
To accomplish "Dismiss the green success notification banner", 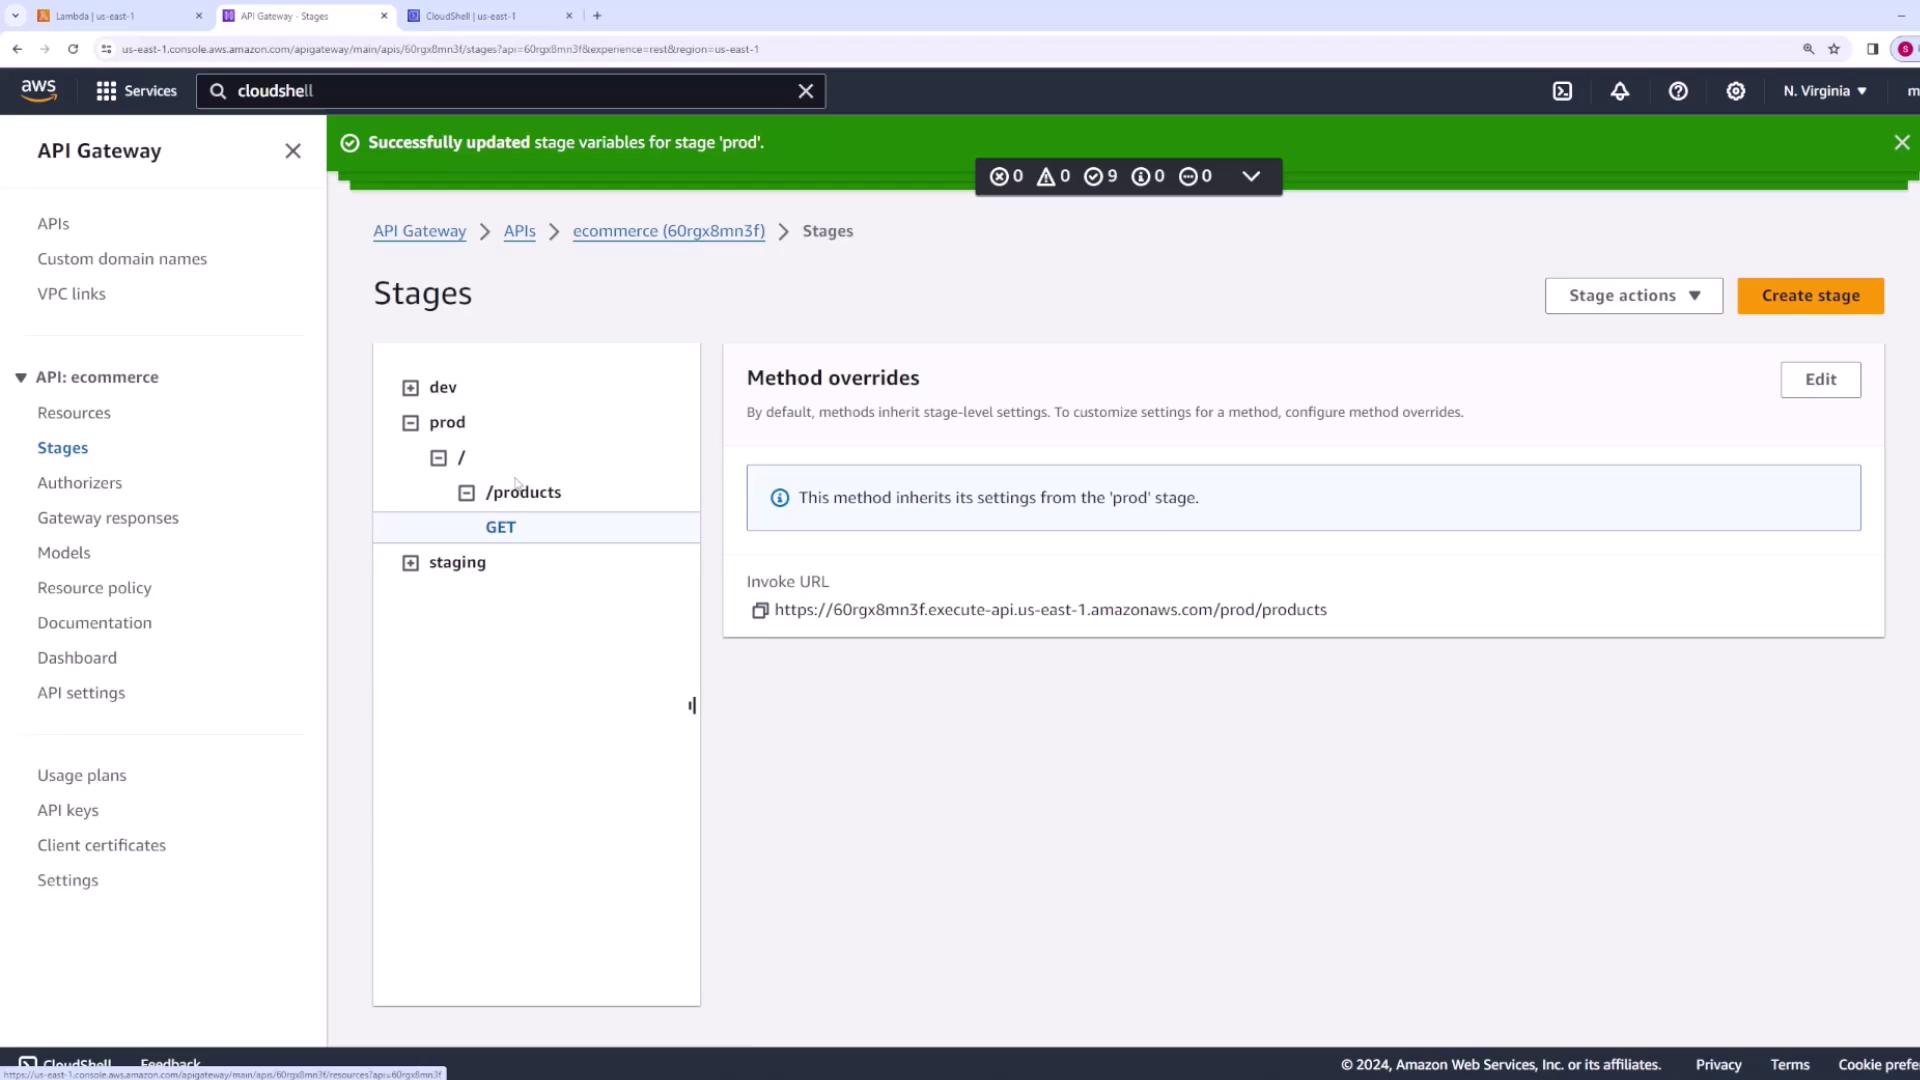I will [x=1901, y=143].
